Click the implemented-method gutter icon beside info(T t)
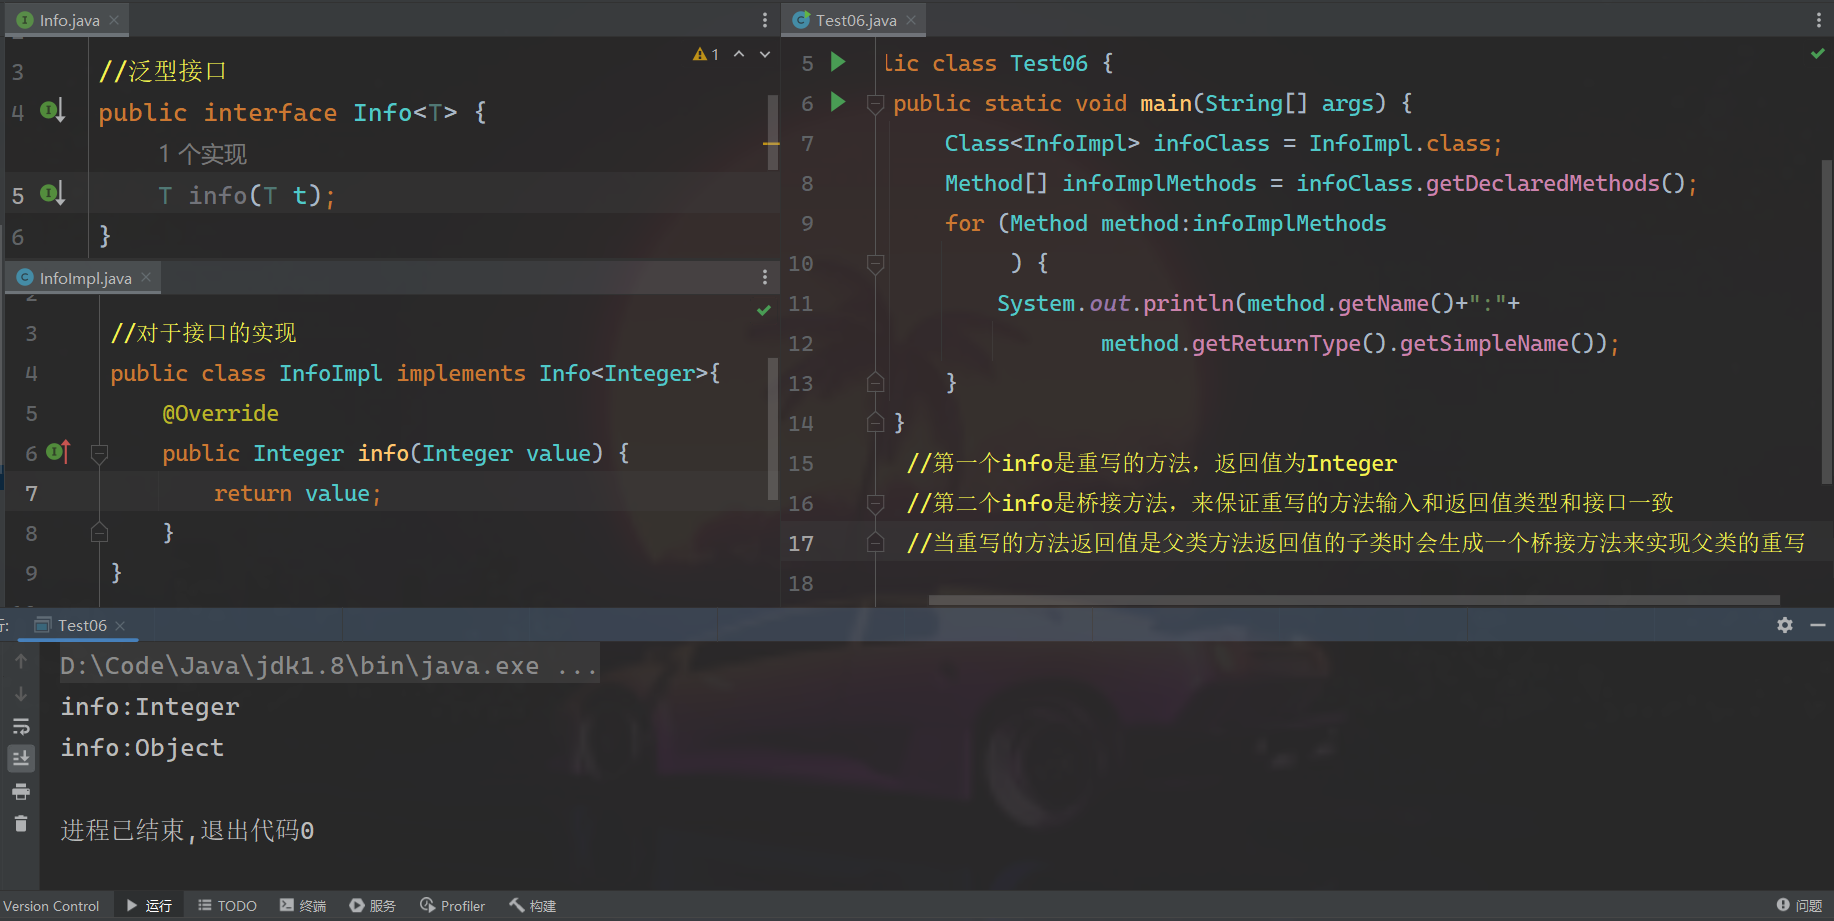Screen dimensions: 1834x921 click(x=52, y=193)
